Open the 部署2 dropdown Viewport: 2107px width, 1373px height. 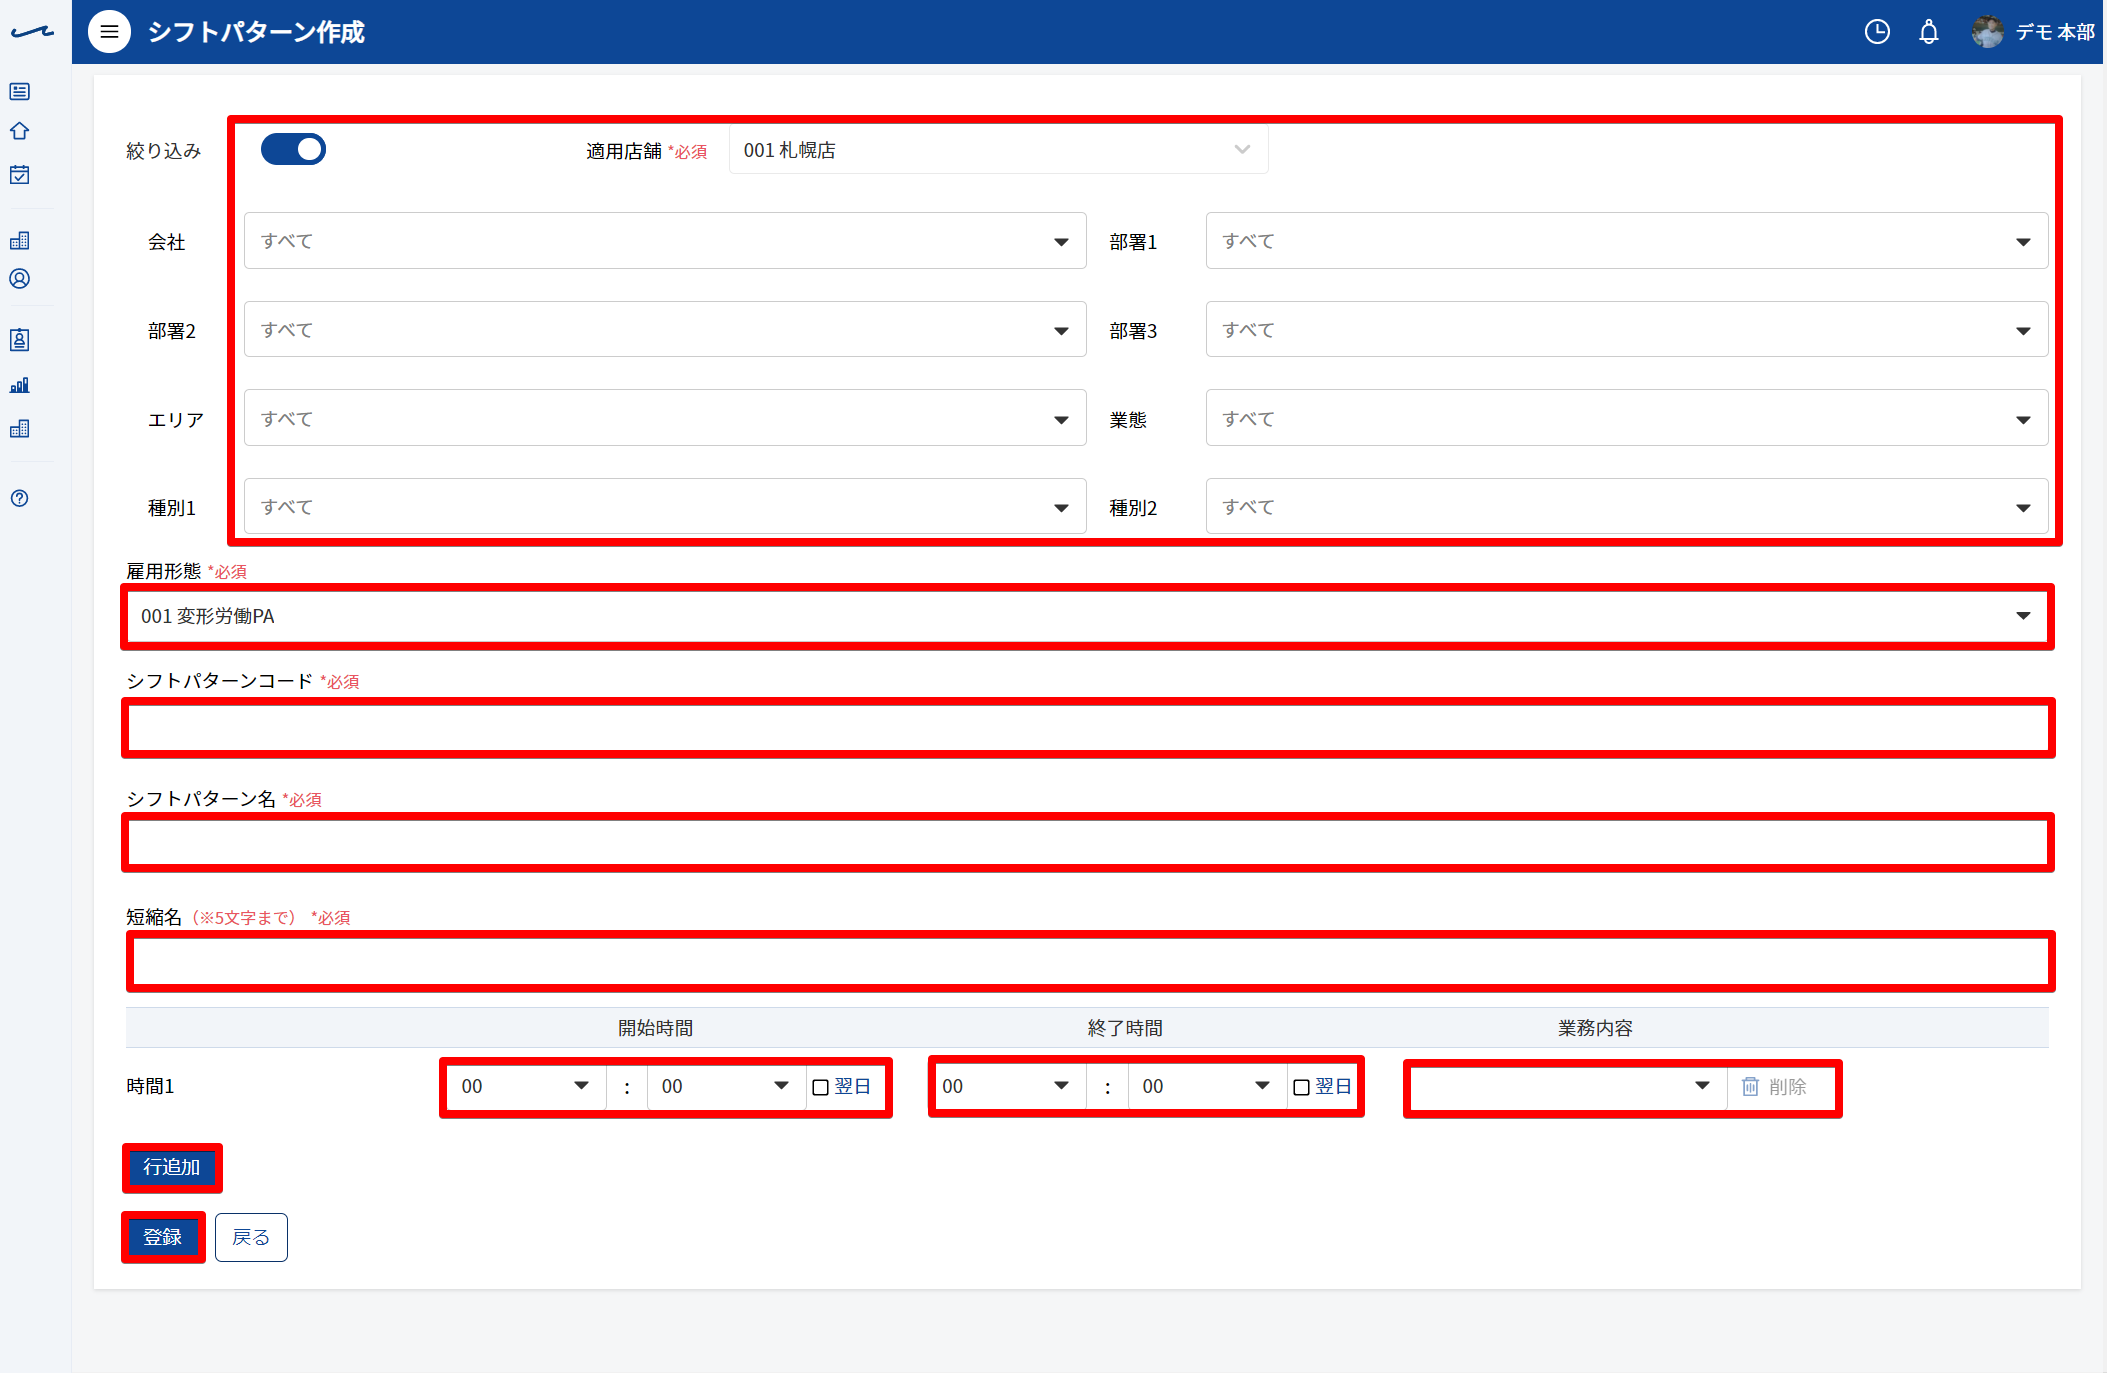click(x=665, y=330)
